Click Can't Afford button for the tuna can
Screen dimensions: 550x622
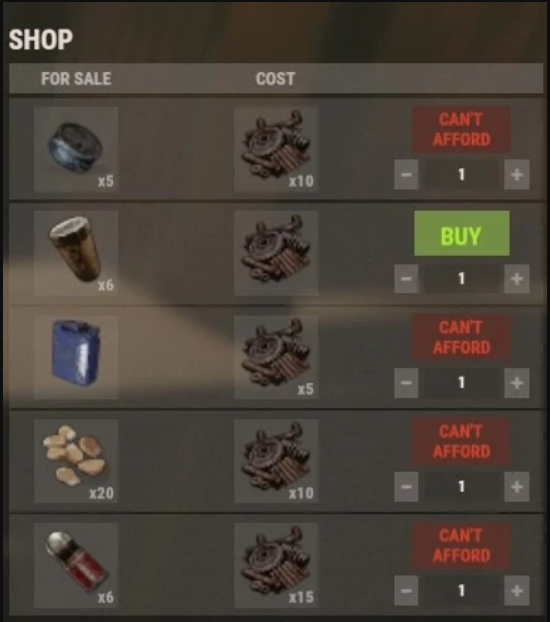point(462,129)
